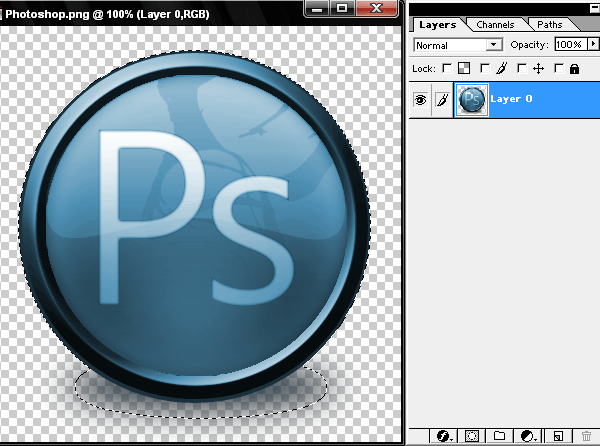Create new fill or adjustment layer

pyautogui.click(x=528, y=436)
